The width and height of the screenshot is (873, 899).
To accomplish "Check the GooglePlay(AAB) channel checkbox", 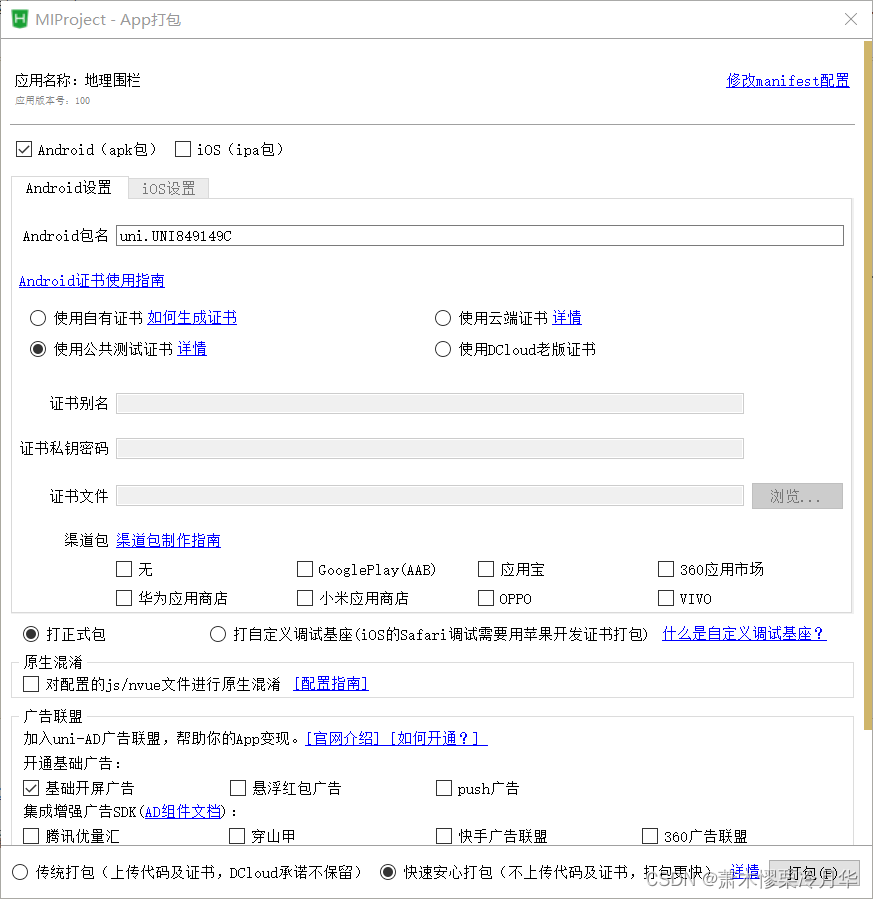I will tap(305, 569).
